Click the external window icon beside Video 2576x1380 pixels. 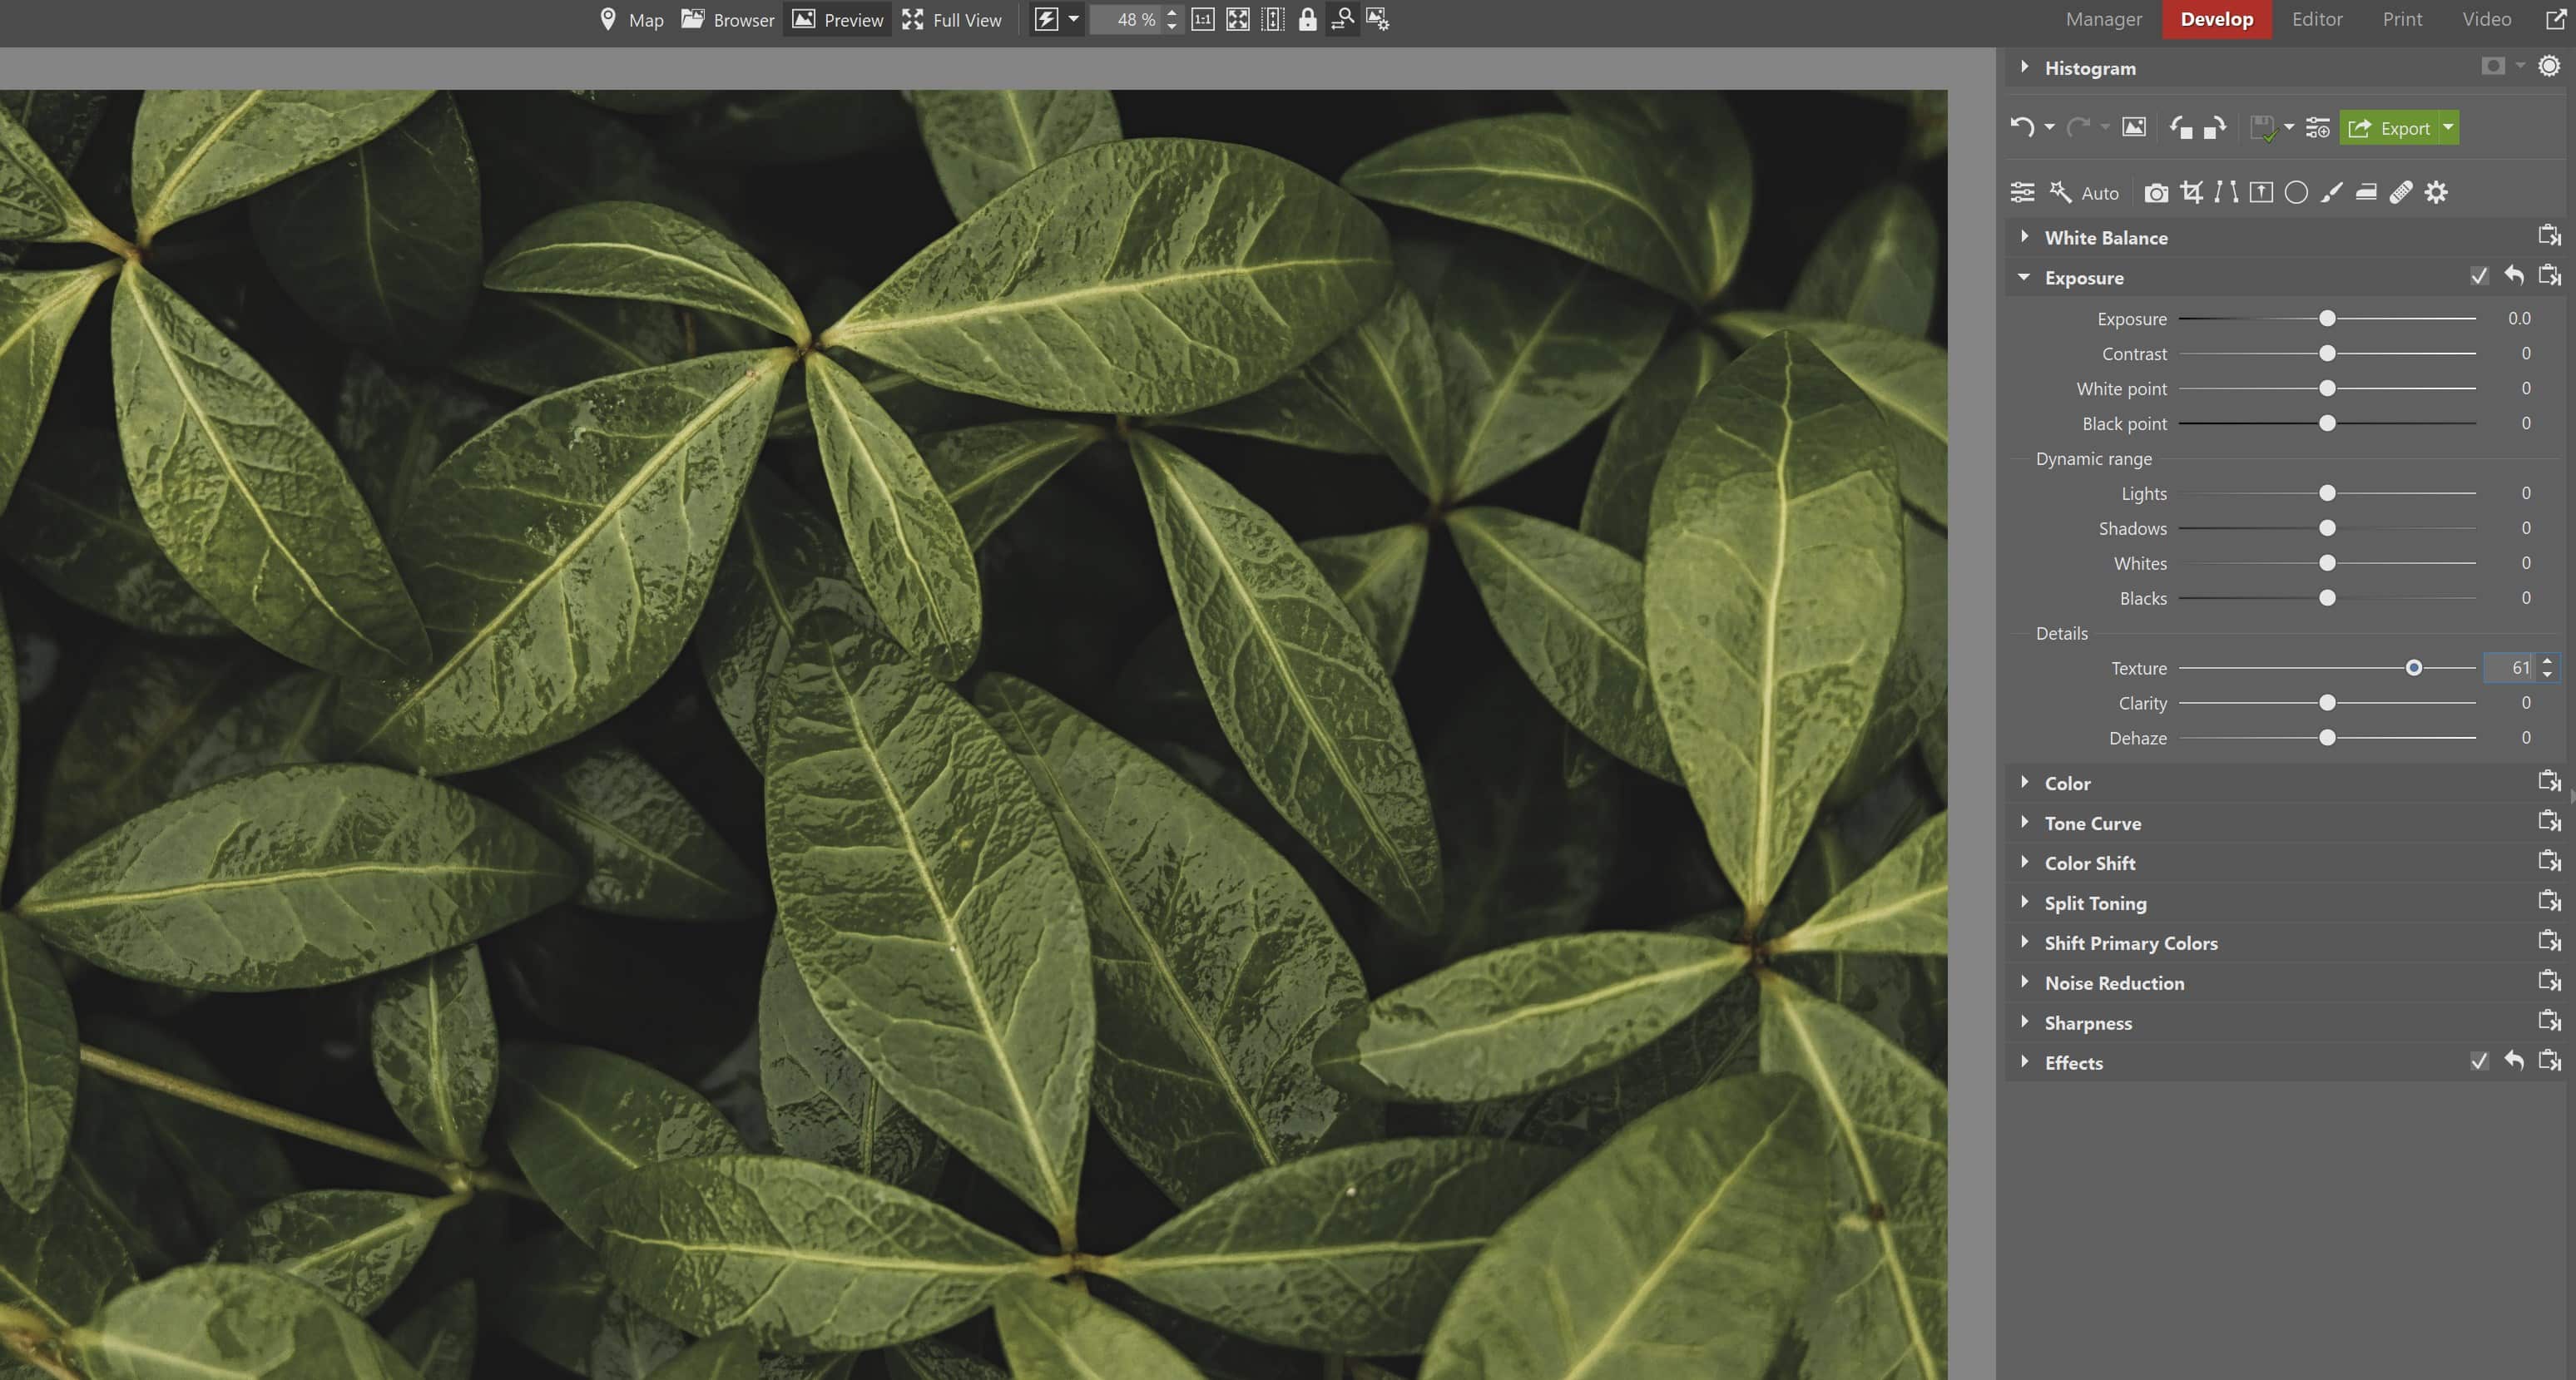click(x=2556, y=19)
